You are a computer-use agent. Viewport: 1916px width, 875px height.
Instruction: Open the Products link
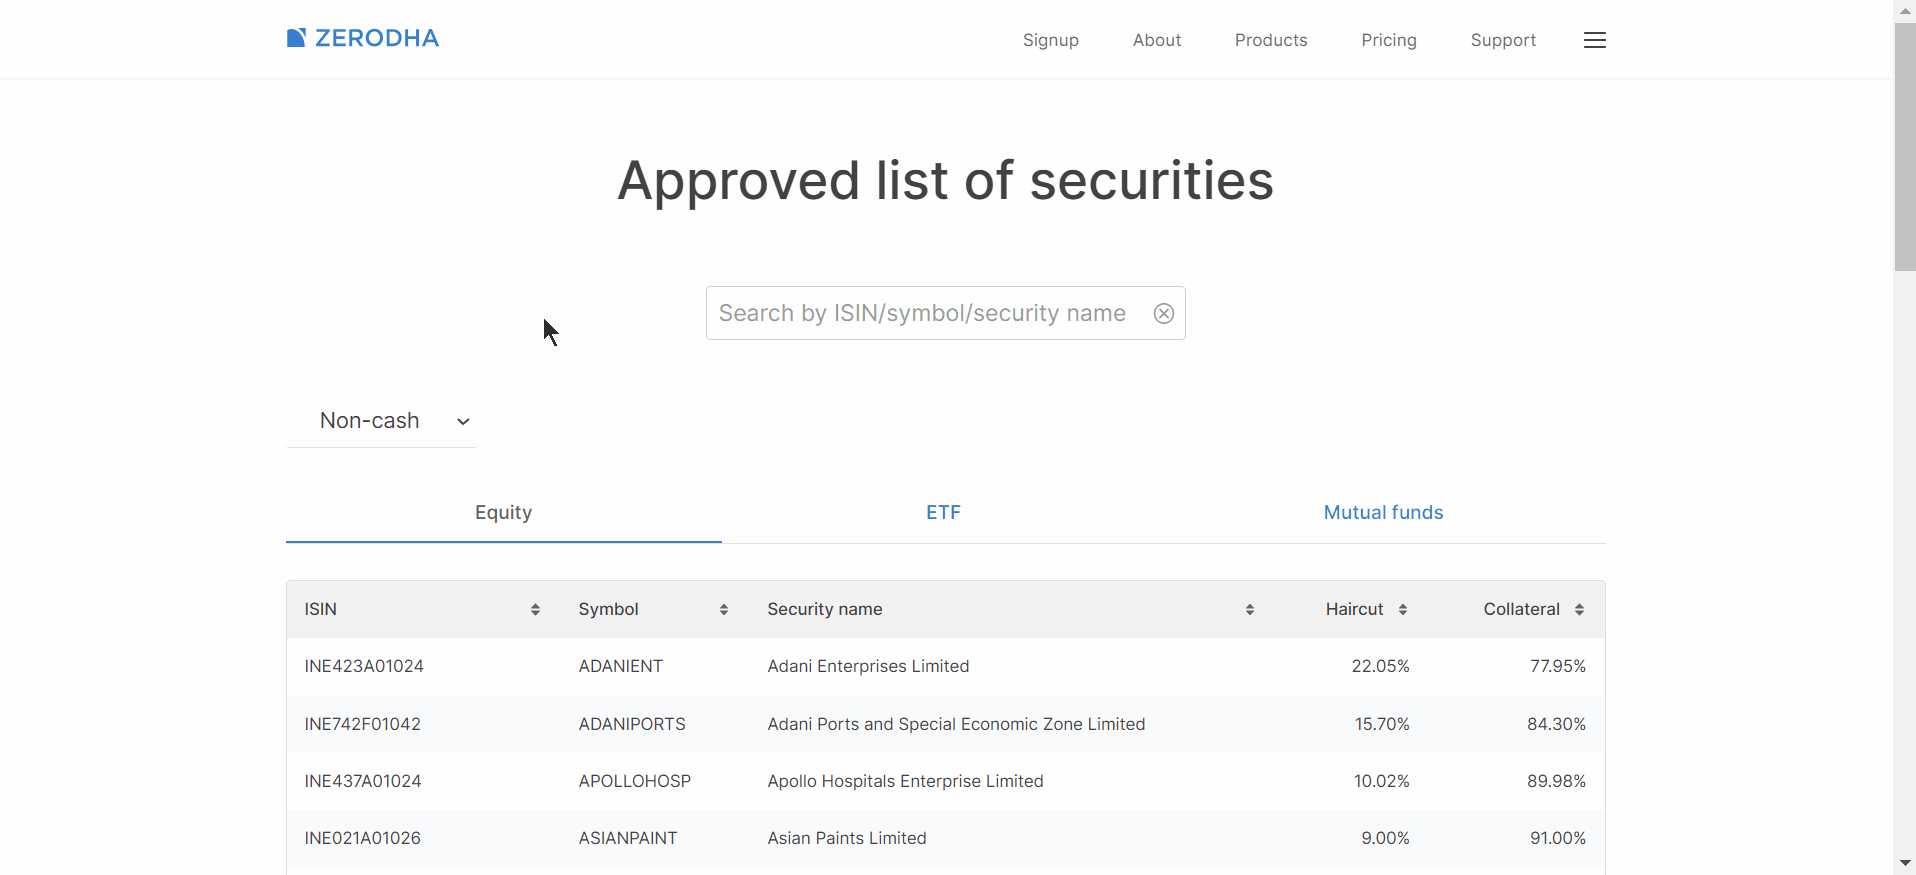pyautogui.click(x=1271, y=40)
